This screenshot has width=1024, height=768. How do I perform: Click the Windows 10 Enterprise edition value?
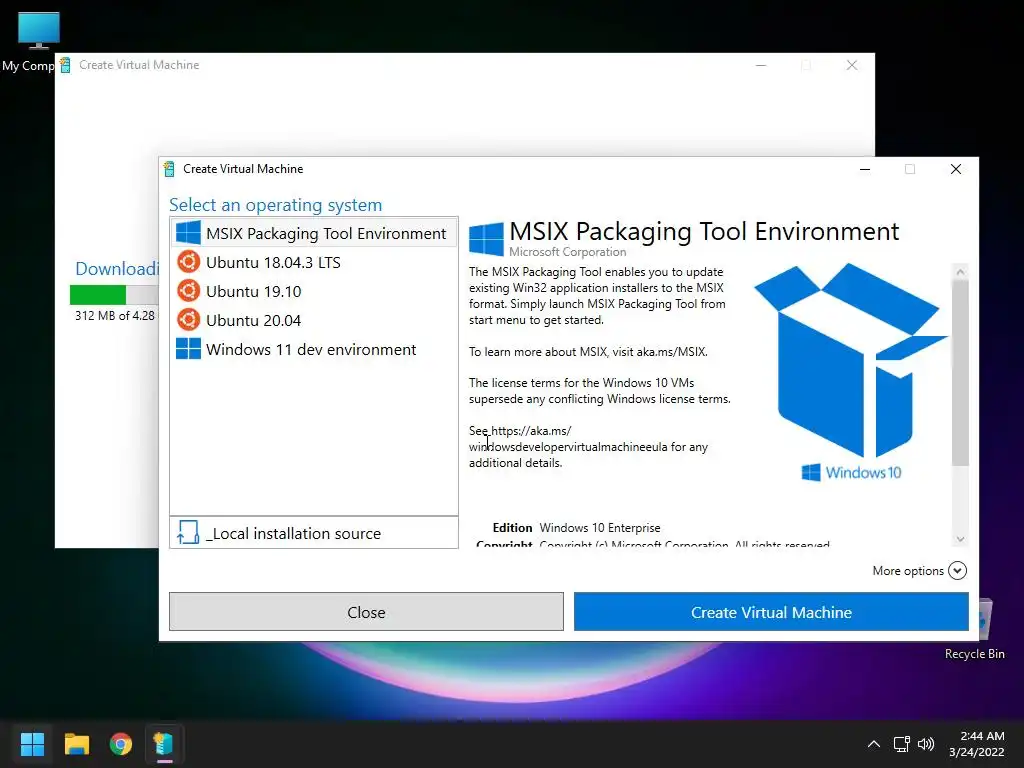[600, 528]
